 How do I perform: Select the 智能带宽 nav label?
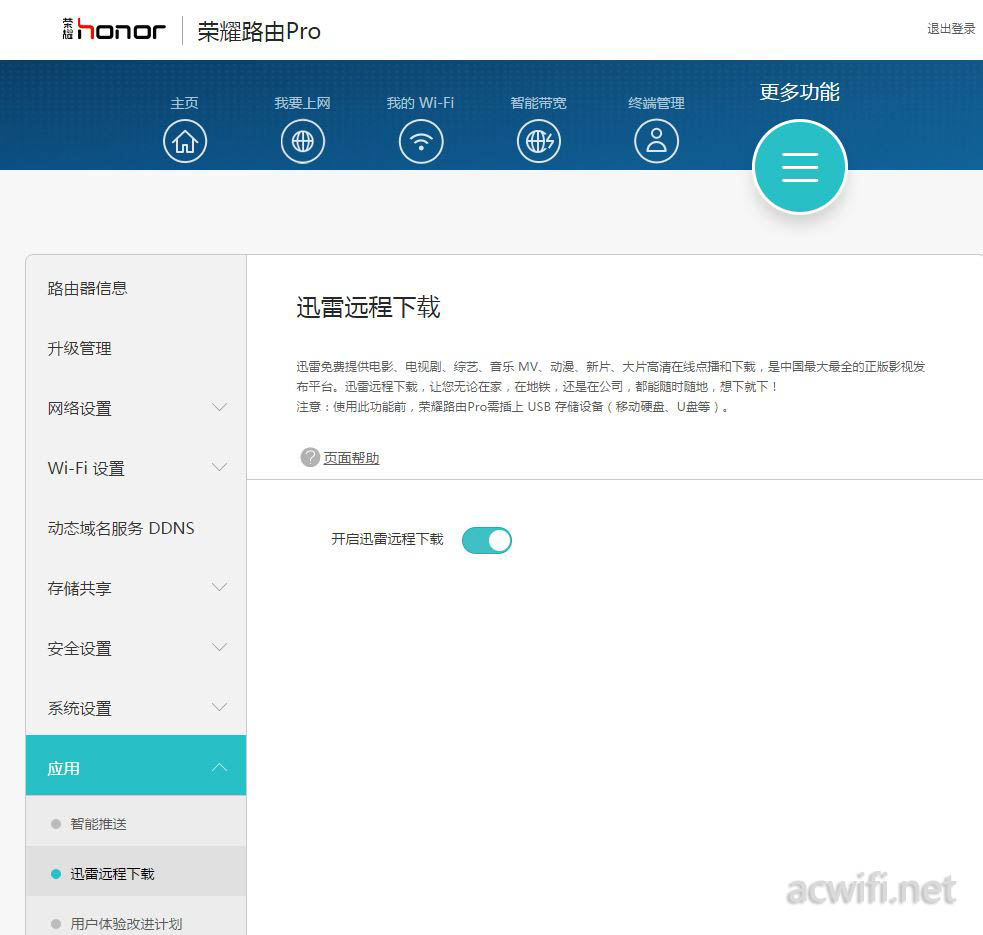539,103
